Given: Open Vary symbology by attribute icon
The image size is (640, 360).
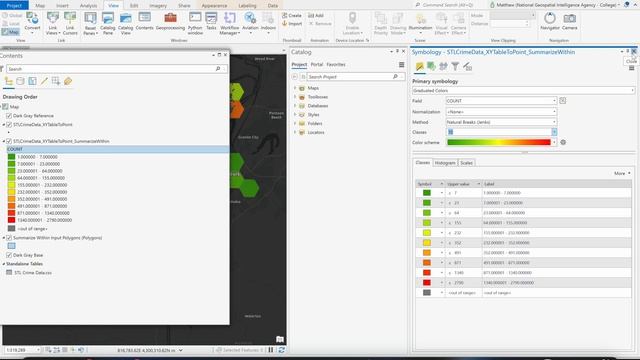Looking at the screenshot, I should point(431,66).
